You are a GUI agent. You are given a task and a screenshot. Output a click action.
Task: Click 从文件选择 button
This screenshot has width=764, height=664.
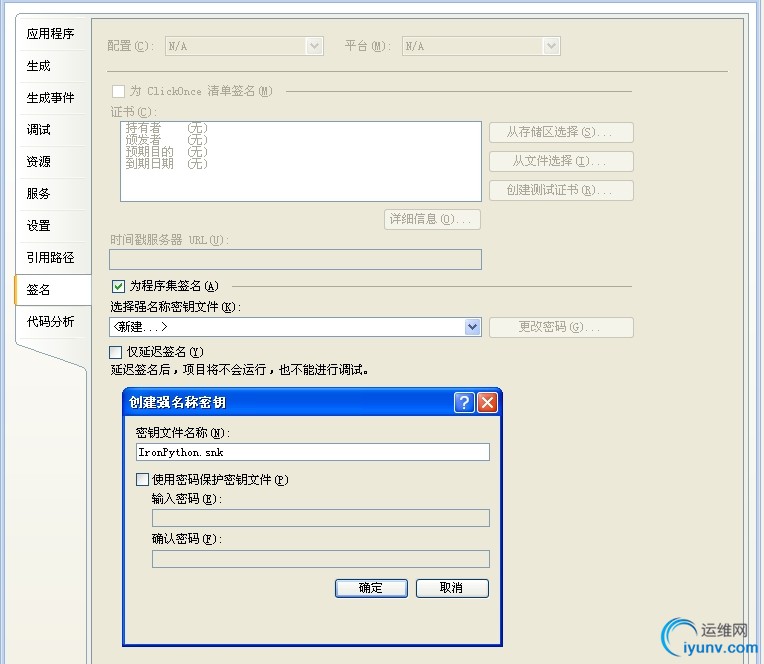pyautogui.click(x=561, y=161)
